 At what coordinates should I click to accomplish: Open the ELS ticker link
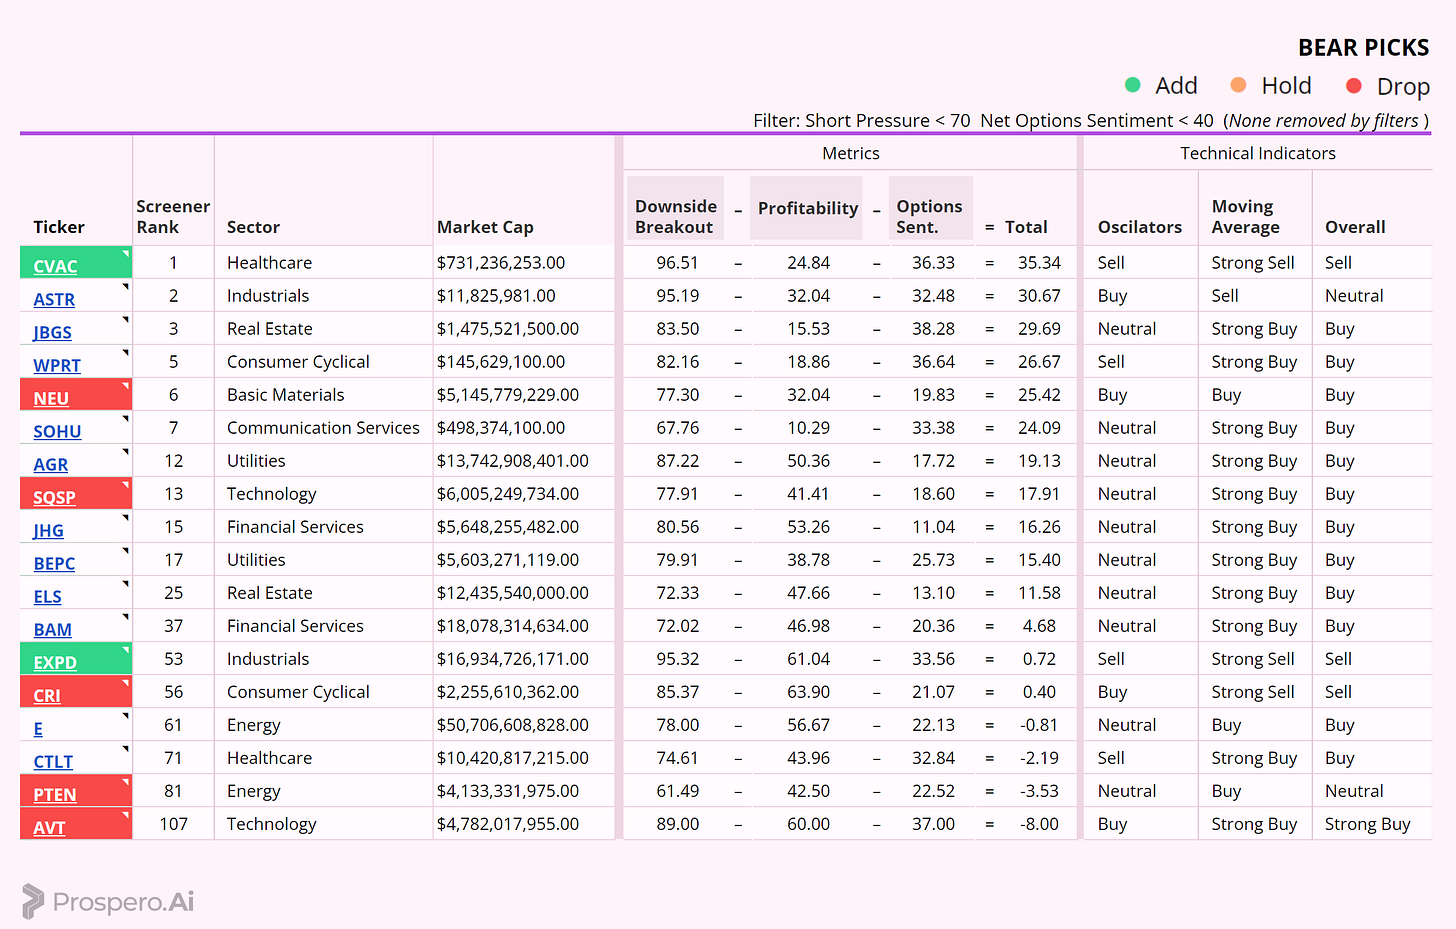47,596
